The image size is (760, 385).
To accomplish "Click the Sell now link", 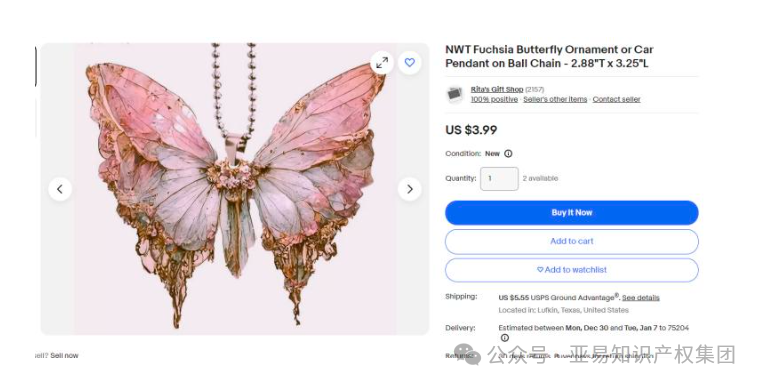I will 64,355.
